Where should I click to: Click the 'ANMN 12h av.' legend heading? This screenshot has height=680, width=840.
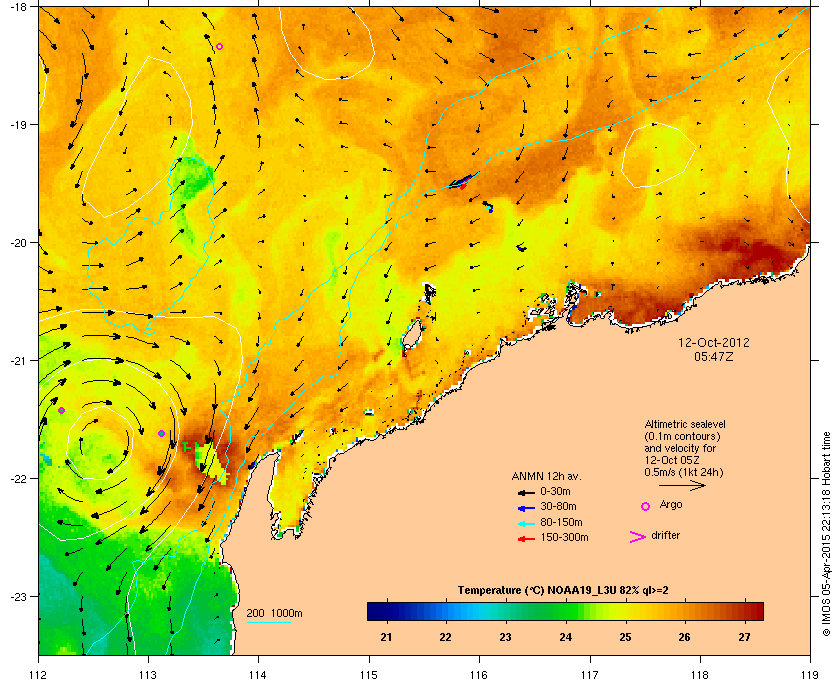(546, 476)
